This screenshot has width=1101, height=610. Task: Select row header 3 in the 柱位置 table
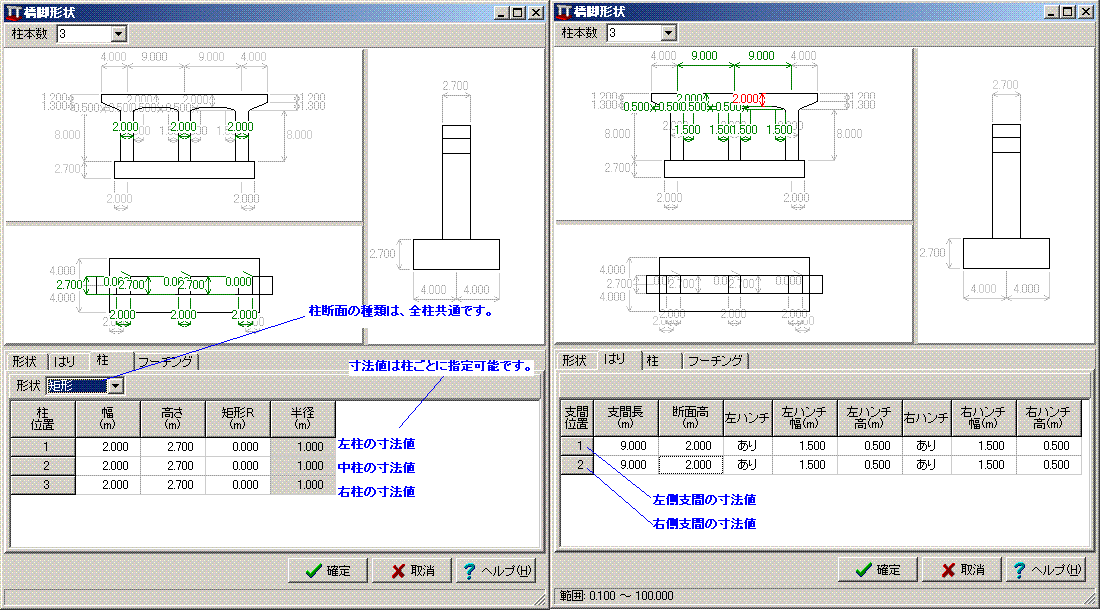pyautogui.click(x=42, y=485)
